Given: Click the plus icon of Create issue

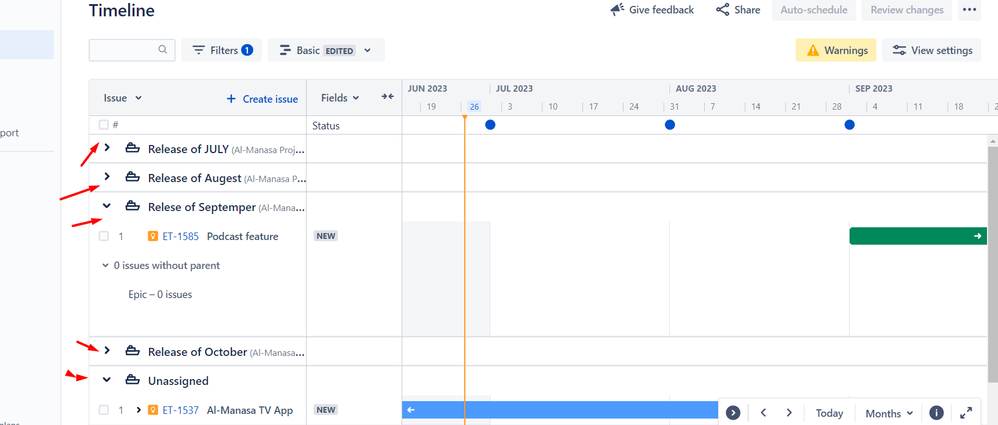Looking at the screenshot, I should (x=231, y=99).
